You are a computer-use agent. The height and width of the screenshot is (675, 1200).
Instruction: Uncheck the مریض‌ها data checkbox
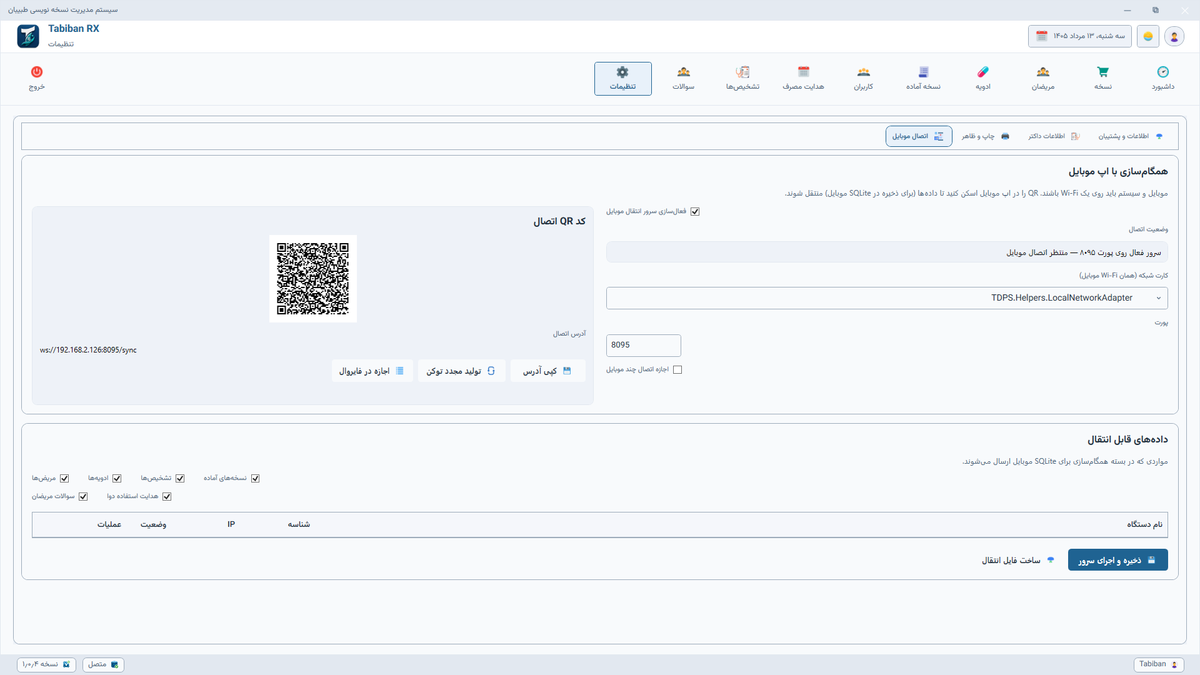[x=65, y=478]
